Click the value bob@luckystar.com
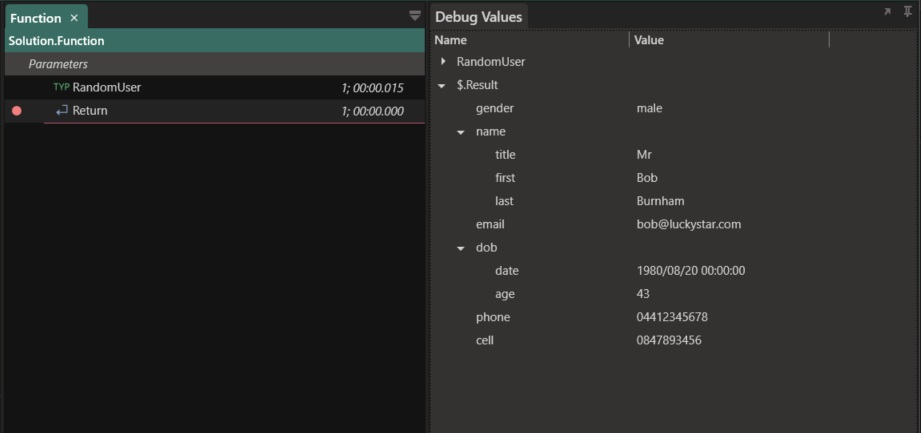The width and height of the screenshot is (921, 433). 688,224
